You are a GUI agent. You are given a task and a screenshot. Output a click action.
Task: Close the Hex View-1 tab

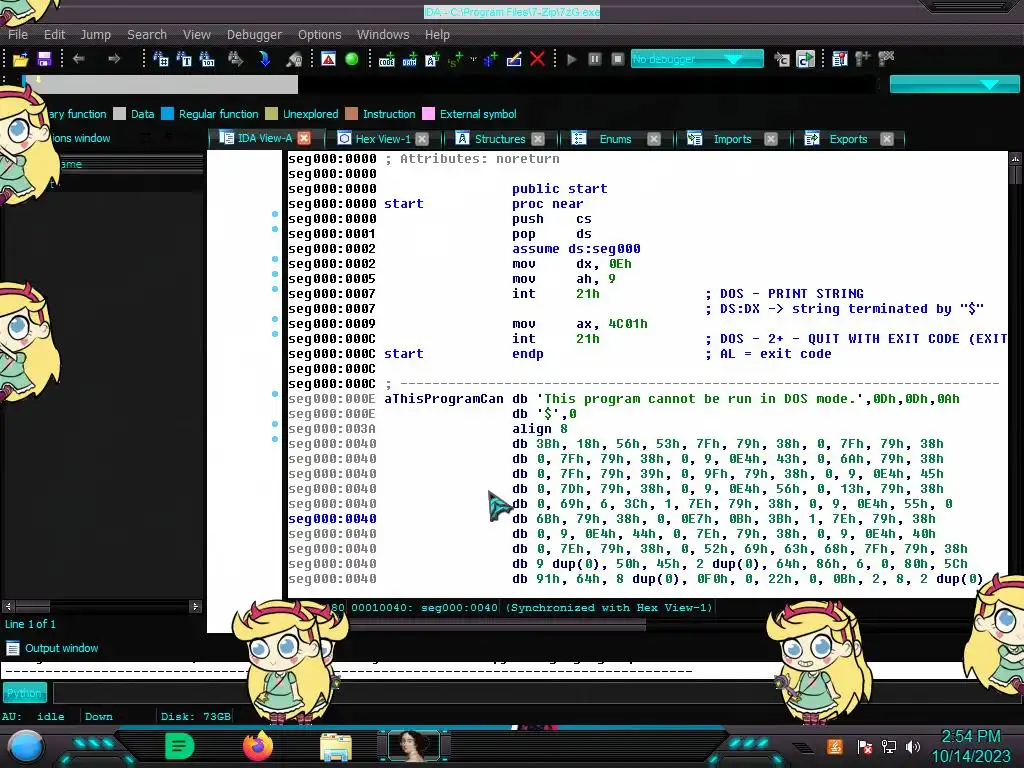422,138
